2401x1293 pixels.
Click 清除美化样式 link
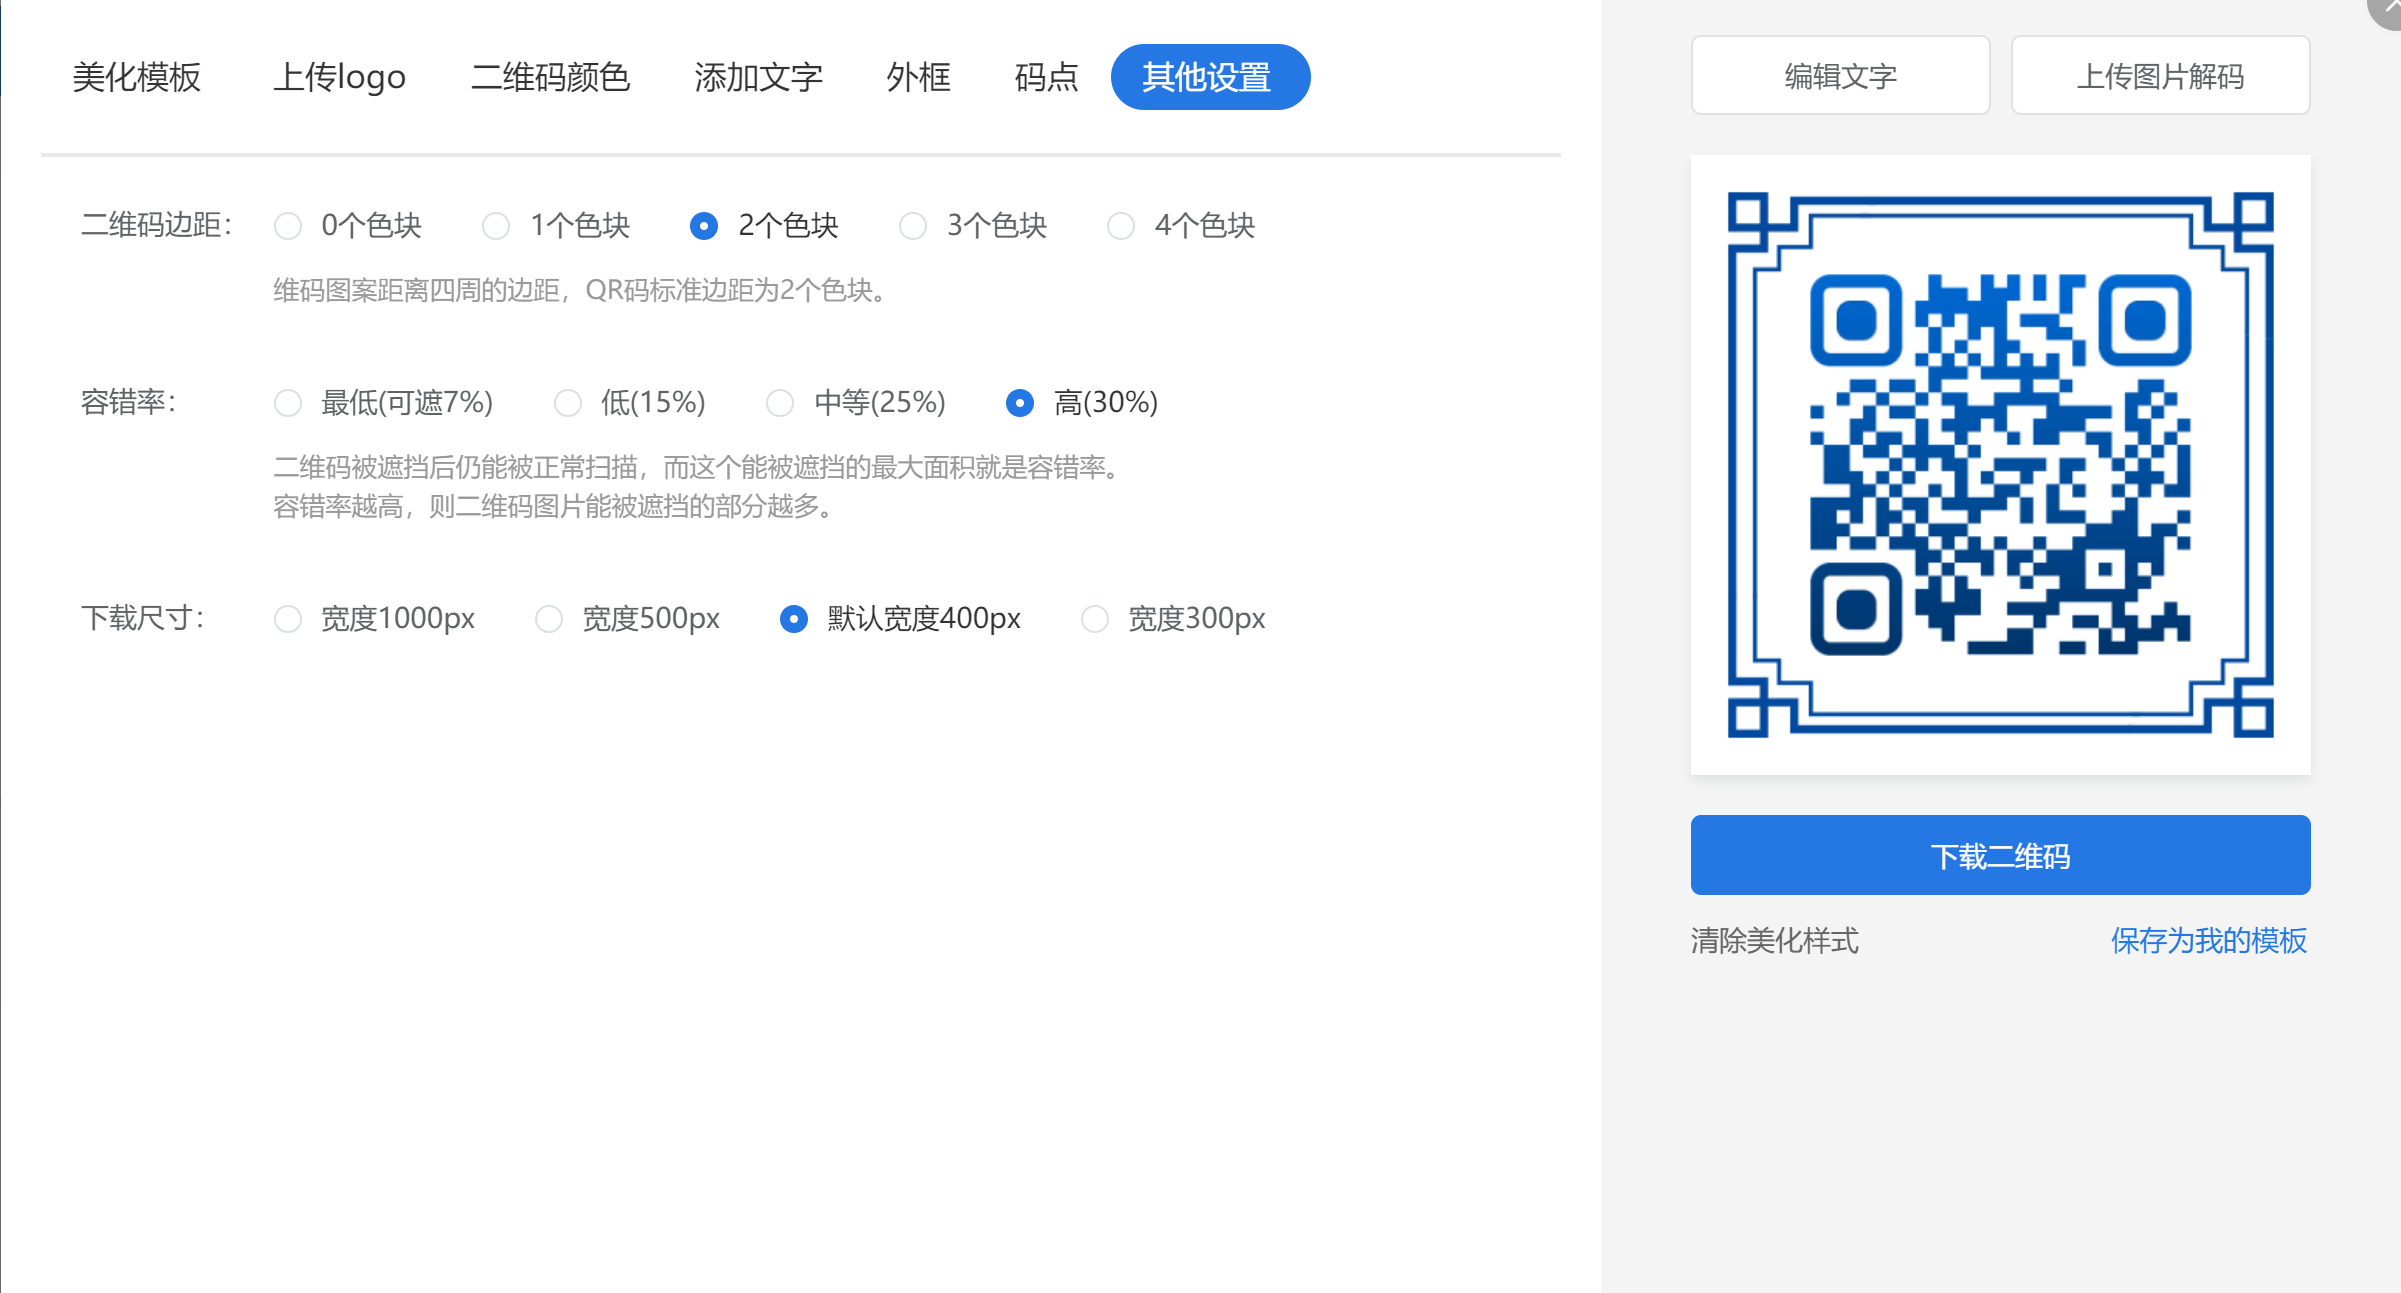click(1774, 940)
